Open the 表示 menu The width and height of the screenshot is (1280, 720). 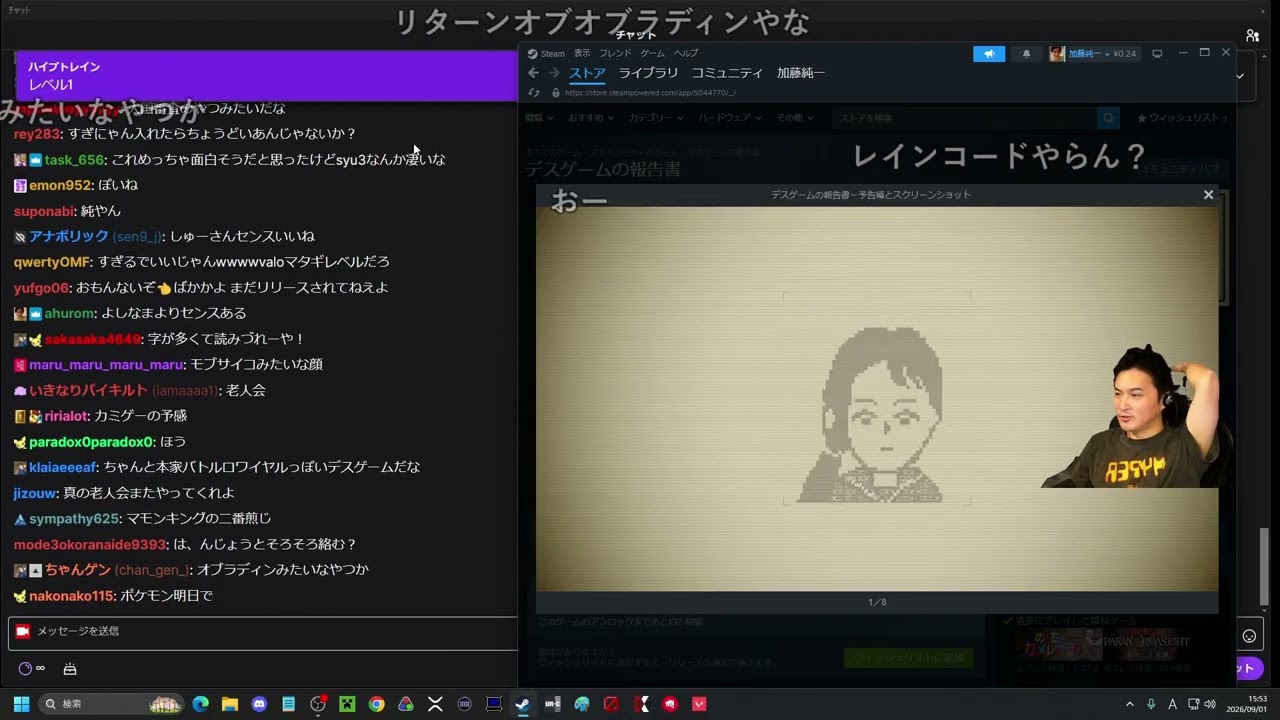[x=582, y=53]
